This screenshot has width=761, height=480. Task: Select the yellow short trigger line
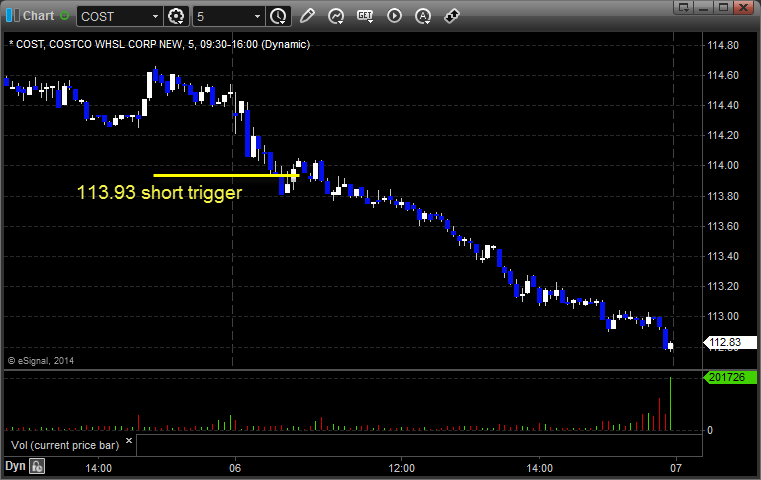tap(226, 175)
